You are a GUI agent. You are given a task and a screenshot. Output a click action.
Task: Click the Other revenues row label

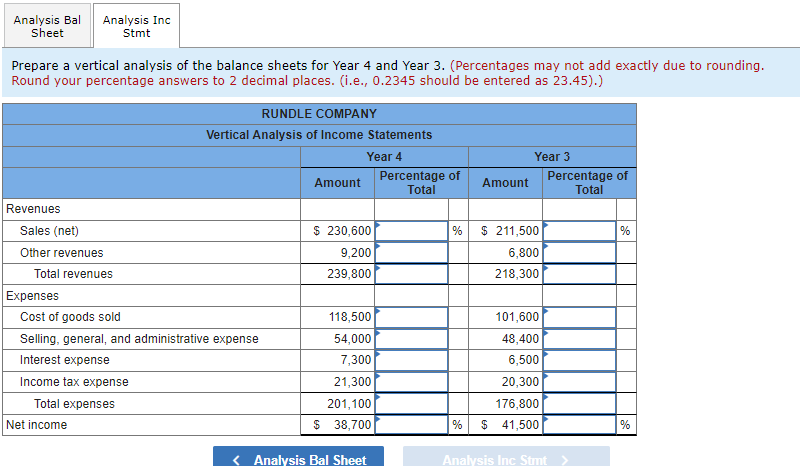[x=62, y=253]
